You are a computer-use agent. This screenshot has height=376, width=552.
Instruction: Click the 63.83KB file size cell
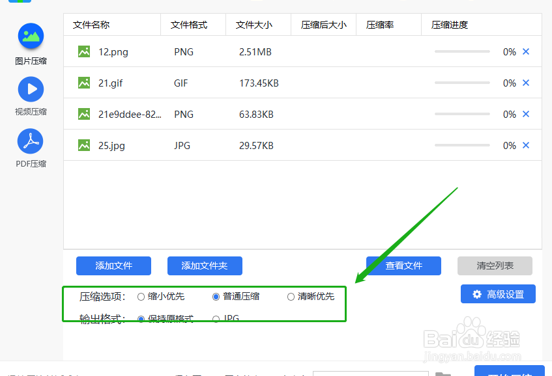point(256,114)
